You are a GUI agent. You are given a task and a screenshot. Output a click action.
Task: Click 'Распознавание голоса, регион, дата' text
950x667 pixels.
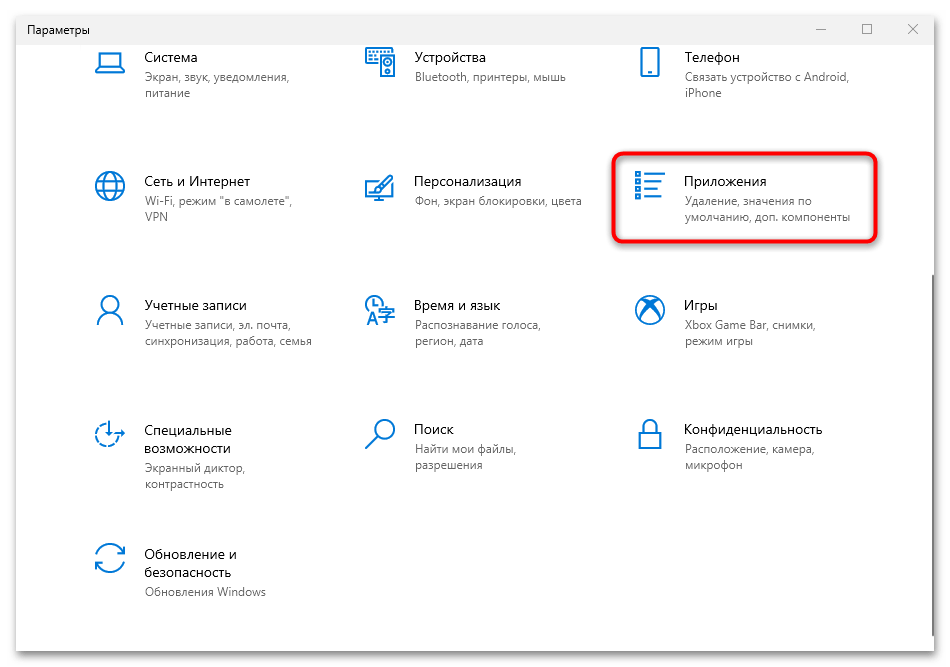click(477, 333)
